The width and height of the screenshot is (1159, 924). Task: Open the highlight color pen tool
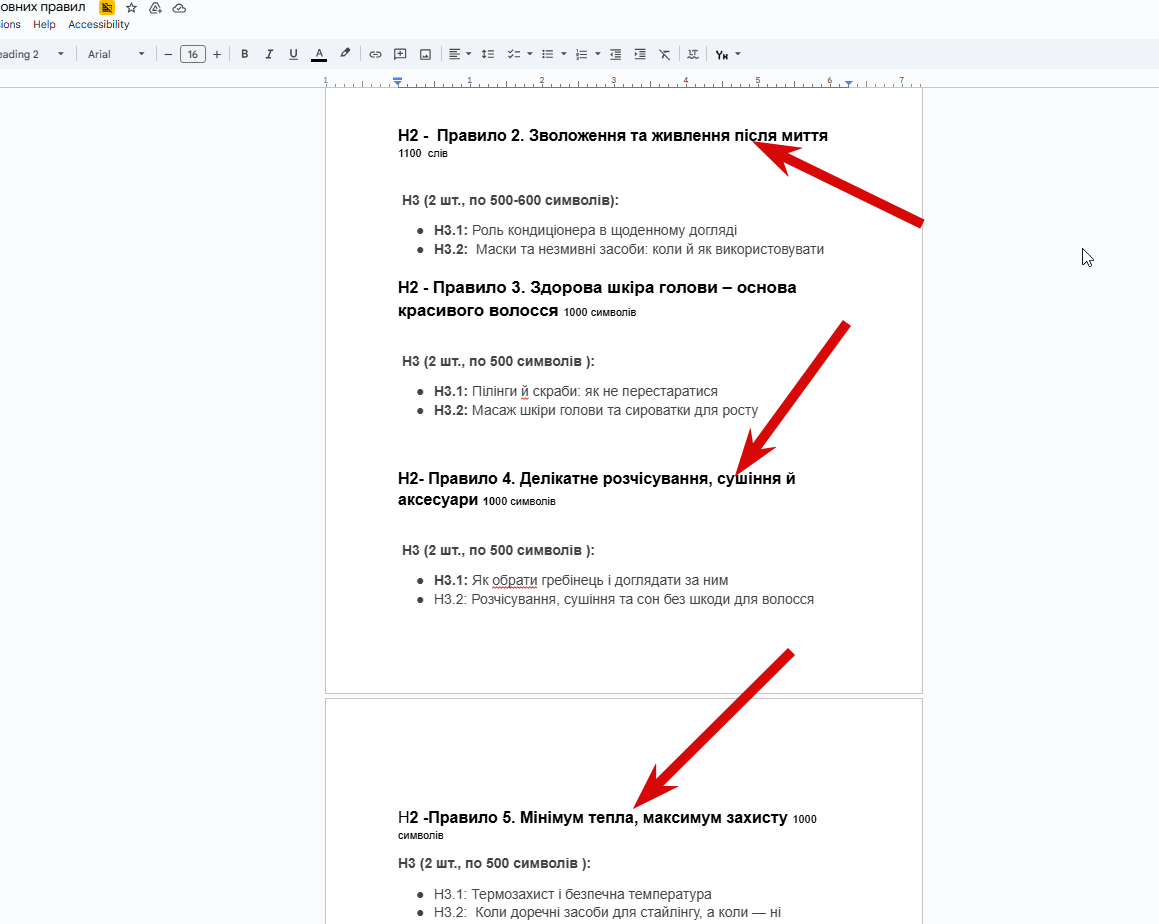click(x=344, y=54)
